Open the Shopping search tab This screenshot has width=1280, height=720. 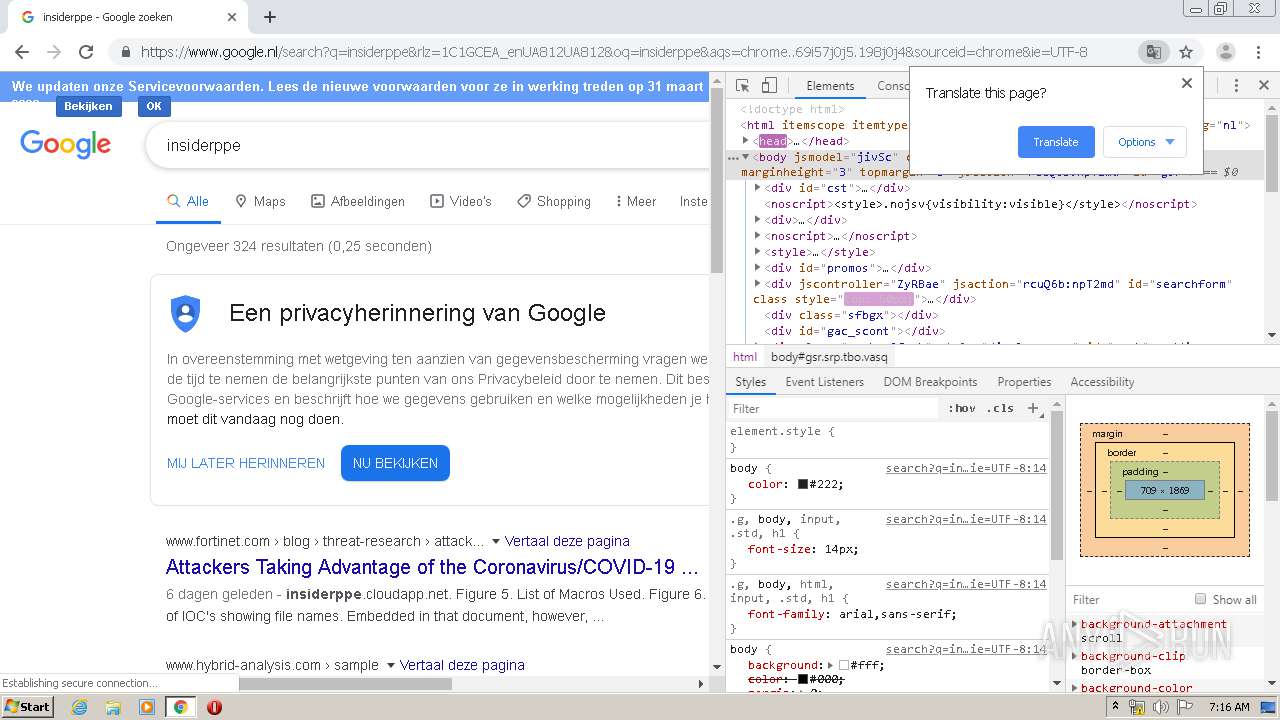[554, 201]
